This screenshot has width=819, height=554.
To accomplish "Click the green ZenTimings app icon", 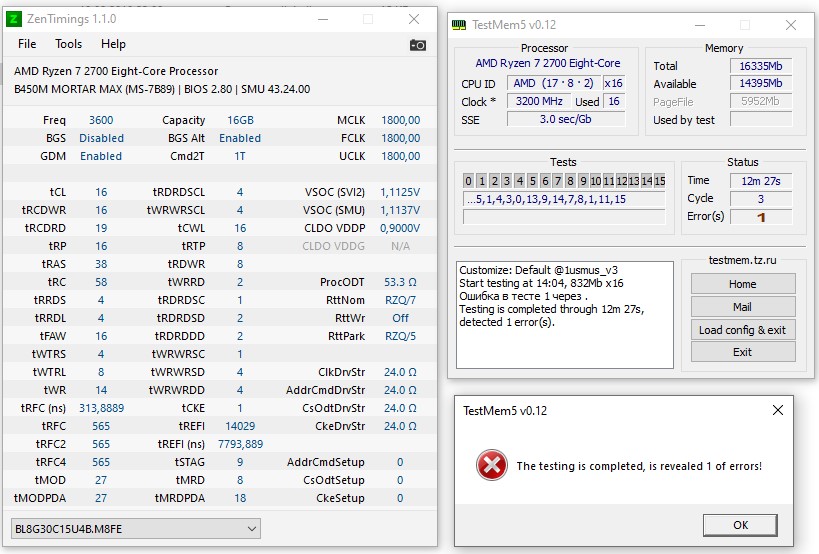I will 14,19.
